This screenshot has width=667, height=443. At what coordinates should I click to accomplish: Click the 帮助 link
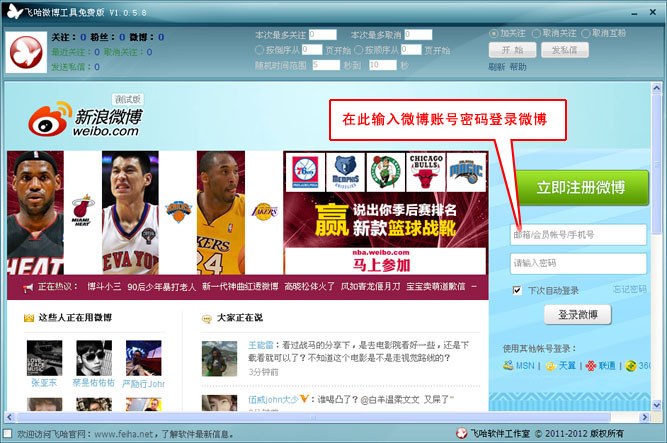[x=518, y=67]
